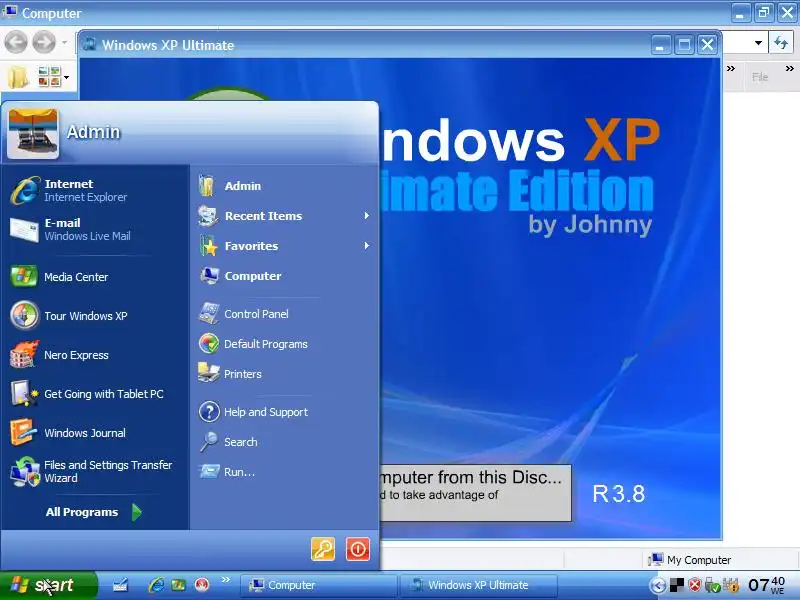Click the red power shutdown button

[358, 549]
